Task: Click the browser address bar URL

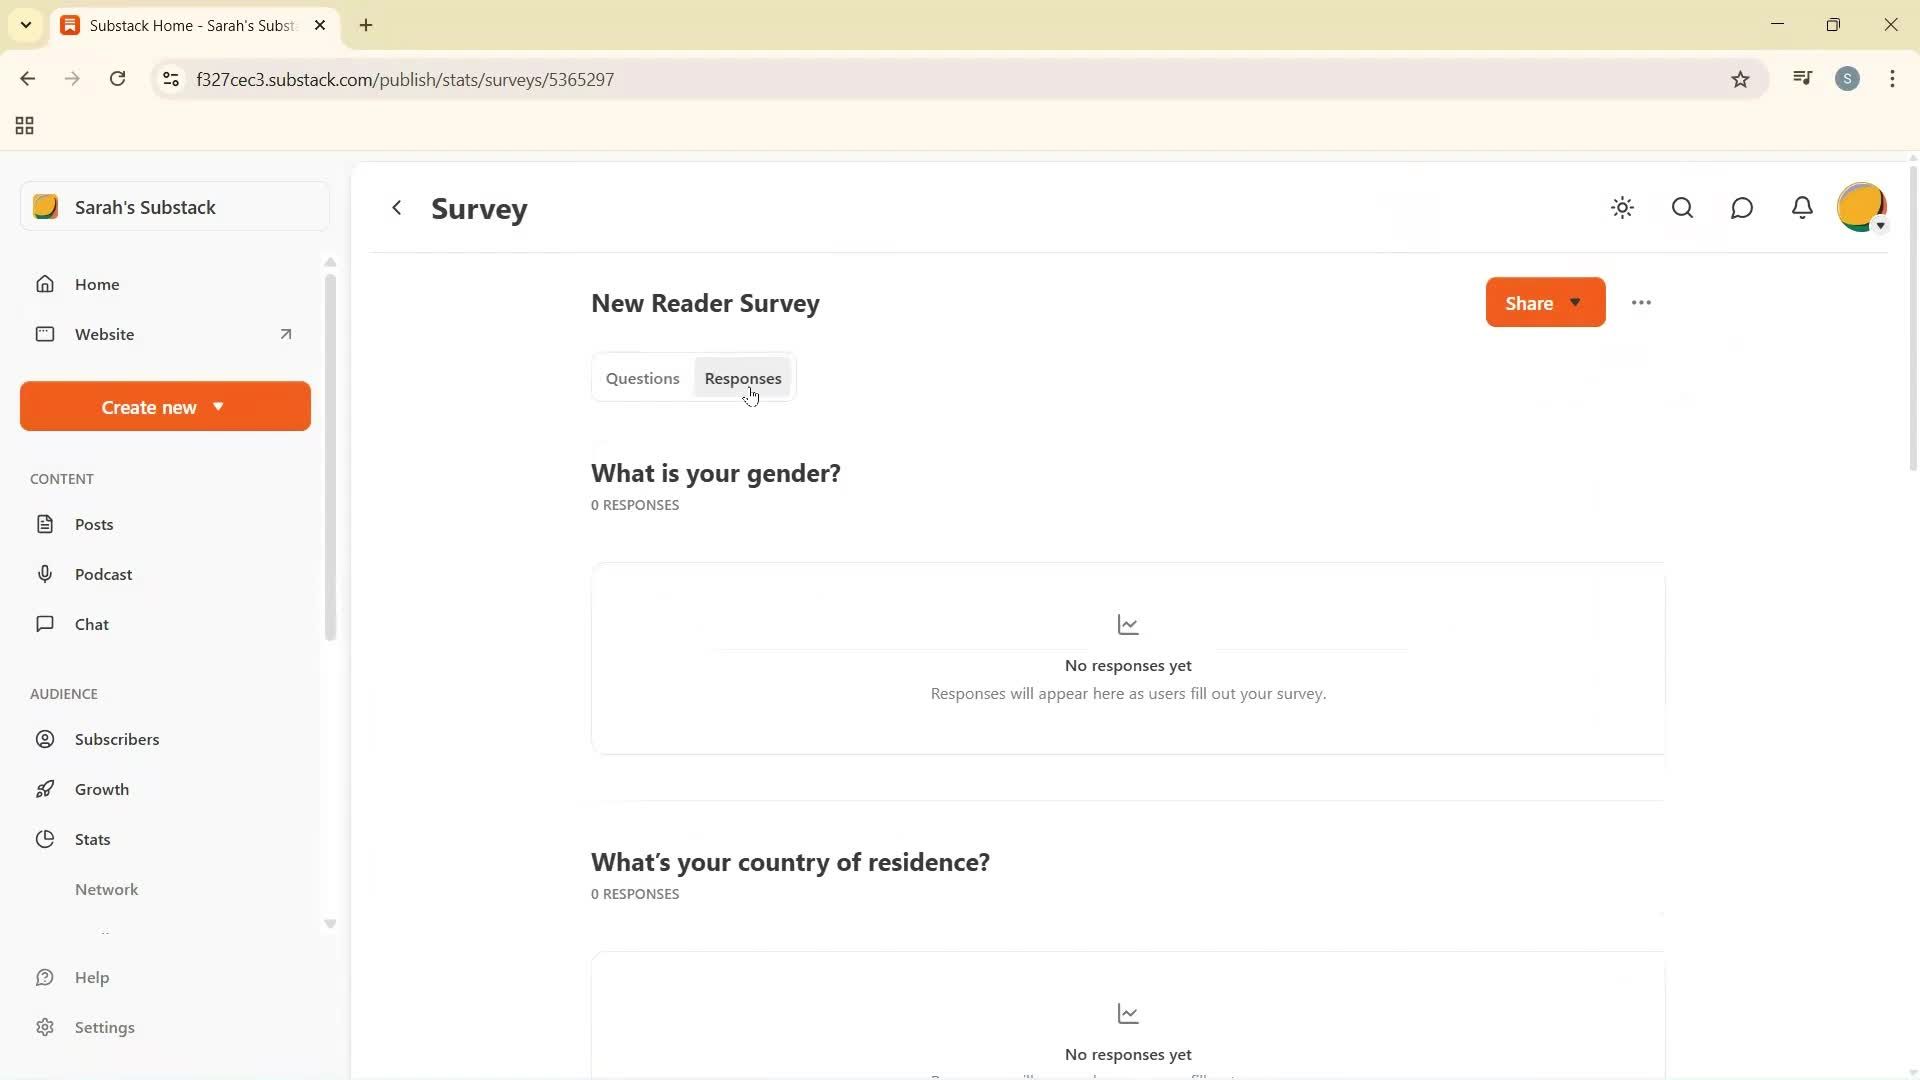Action: 404,79
